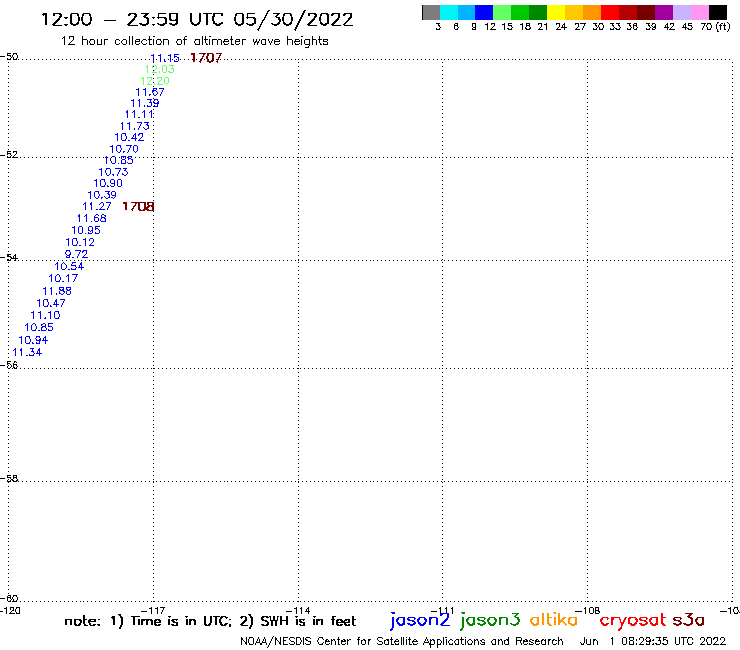Click the wave height value 10.47
The image size is (740, 650).
click(x=51, y=303)
